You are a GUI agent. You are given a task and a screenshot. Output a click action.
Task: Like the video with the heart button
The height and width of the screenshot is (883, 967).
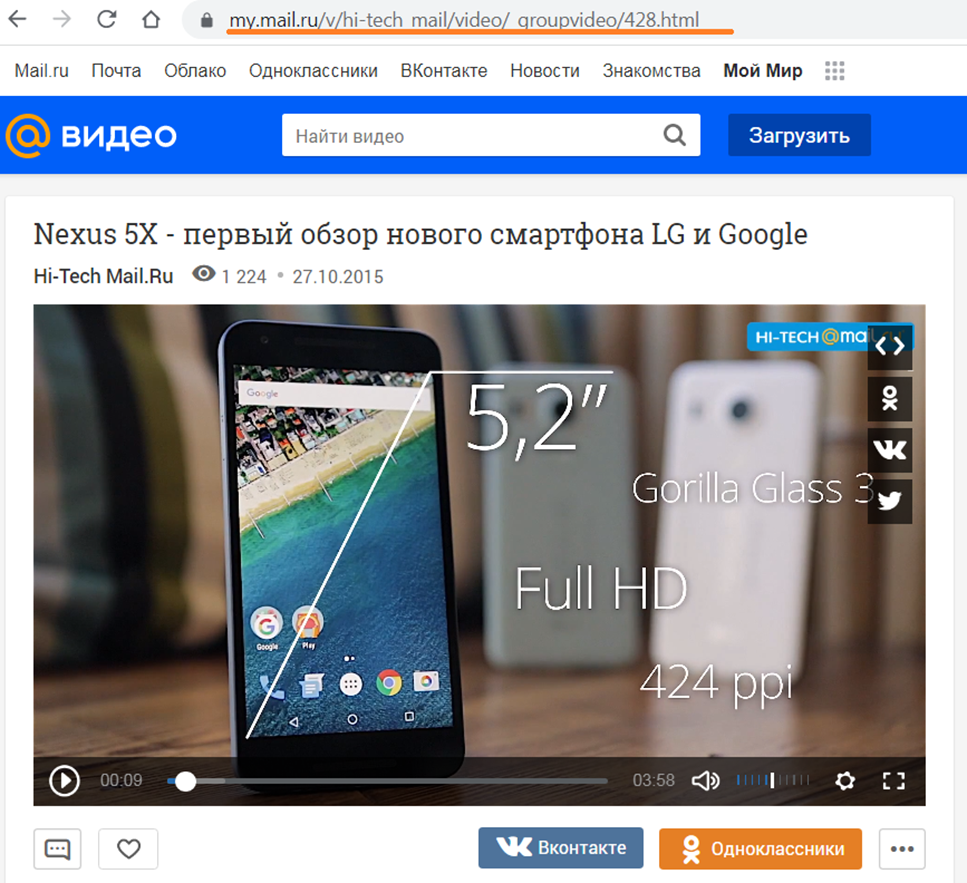point(128,849)
